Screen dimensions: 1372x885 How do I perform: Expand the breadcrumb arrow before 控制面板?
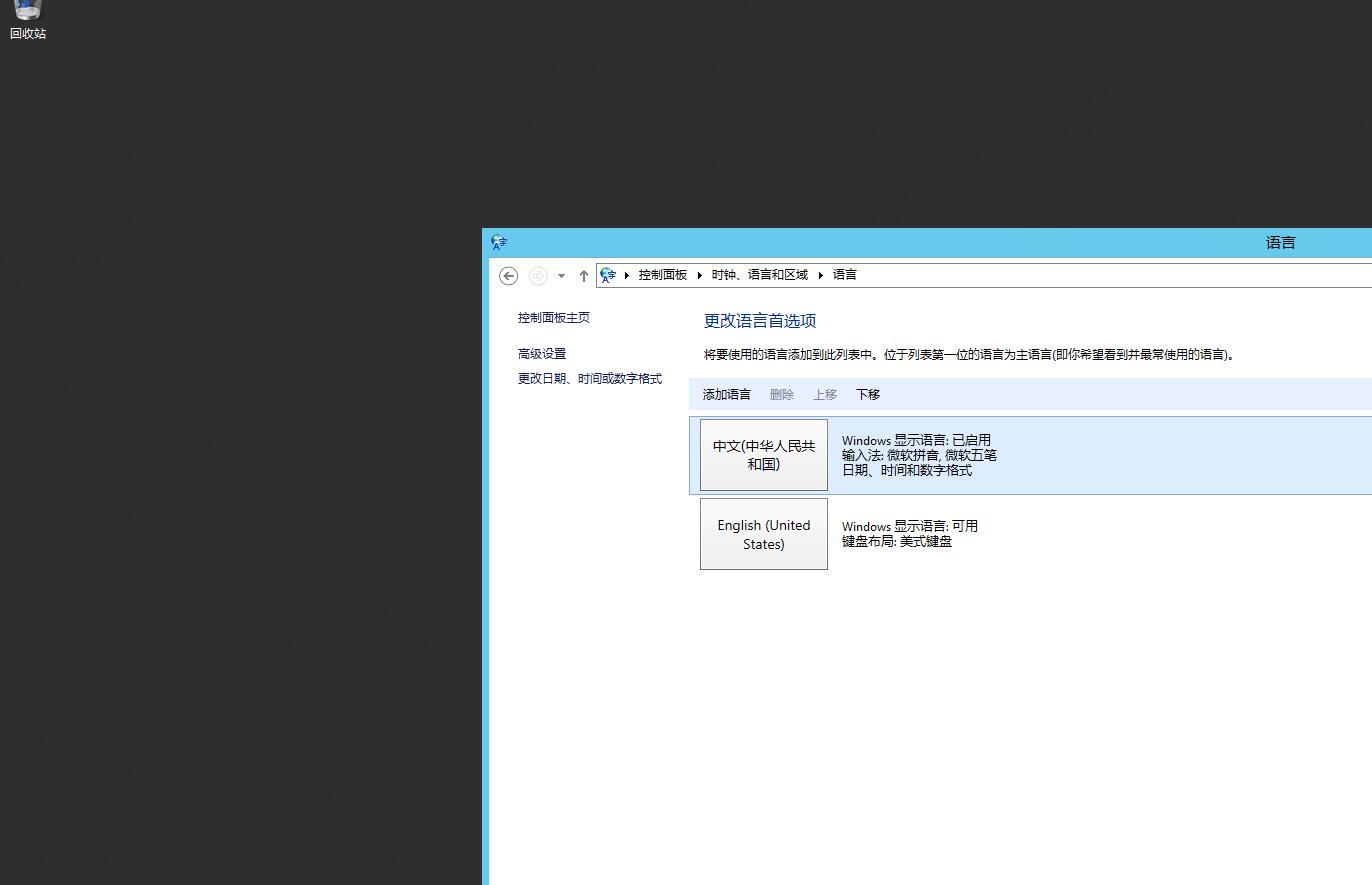click(627, 275)
